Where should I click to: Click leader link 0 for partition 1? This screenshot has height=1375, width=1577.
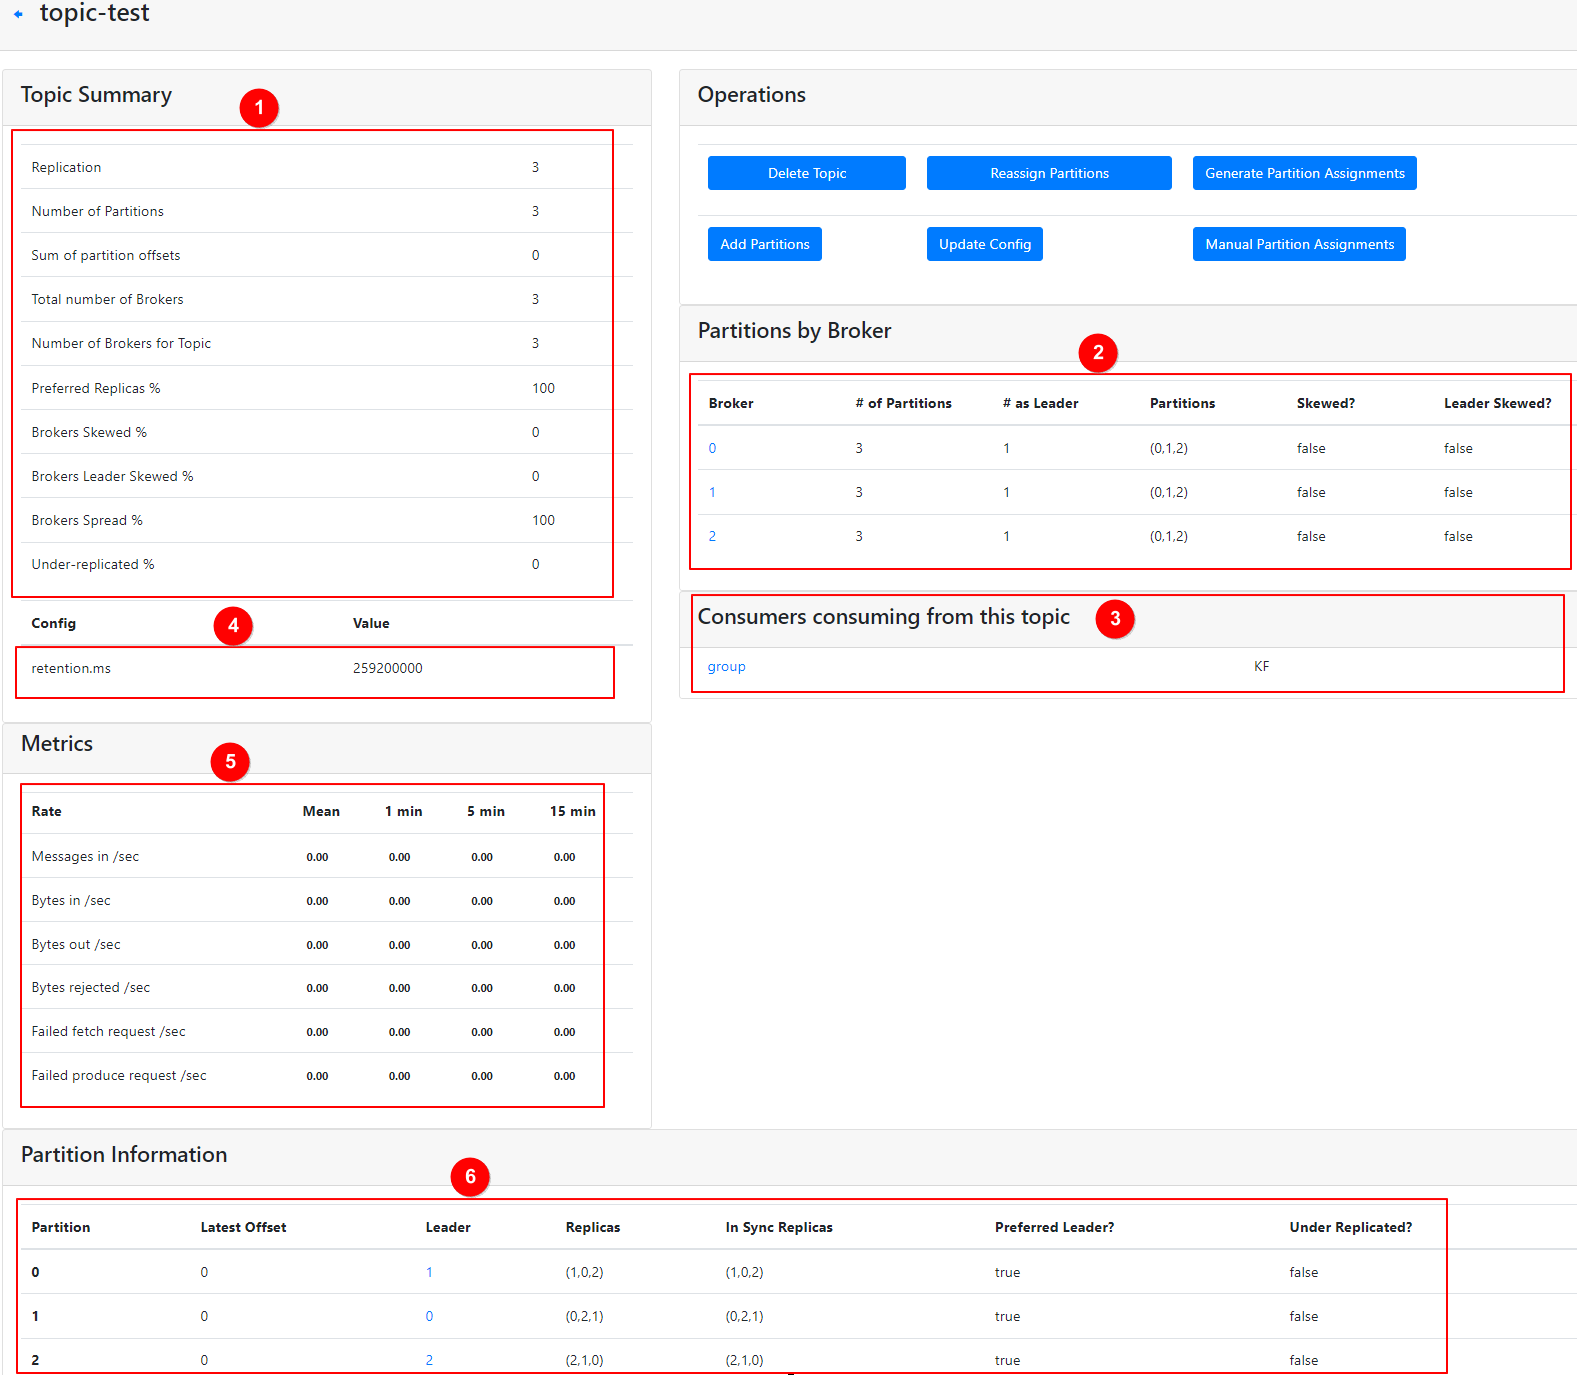point(429,1316)
